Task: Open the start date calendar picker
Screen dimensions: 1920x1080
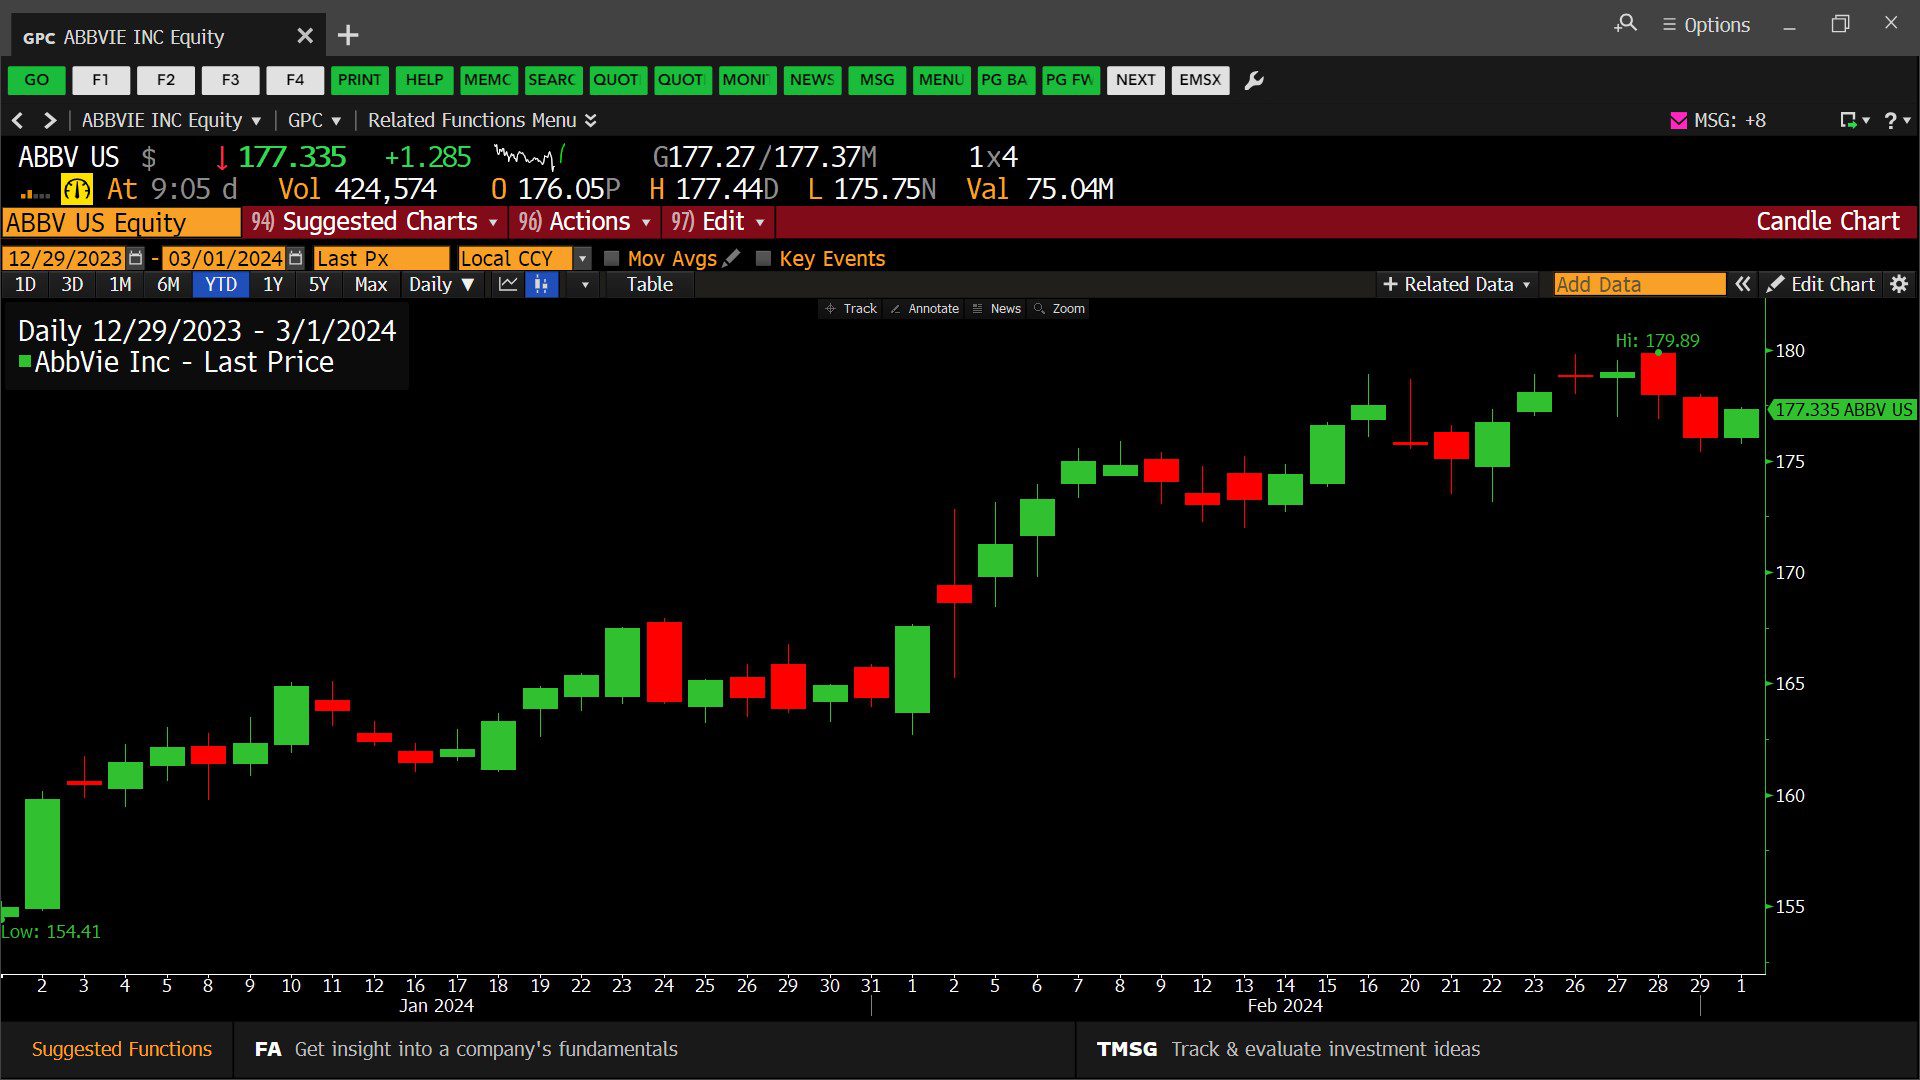Action: [x=136, y=258]
